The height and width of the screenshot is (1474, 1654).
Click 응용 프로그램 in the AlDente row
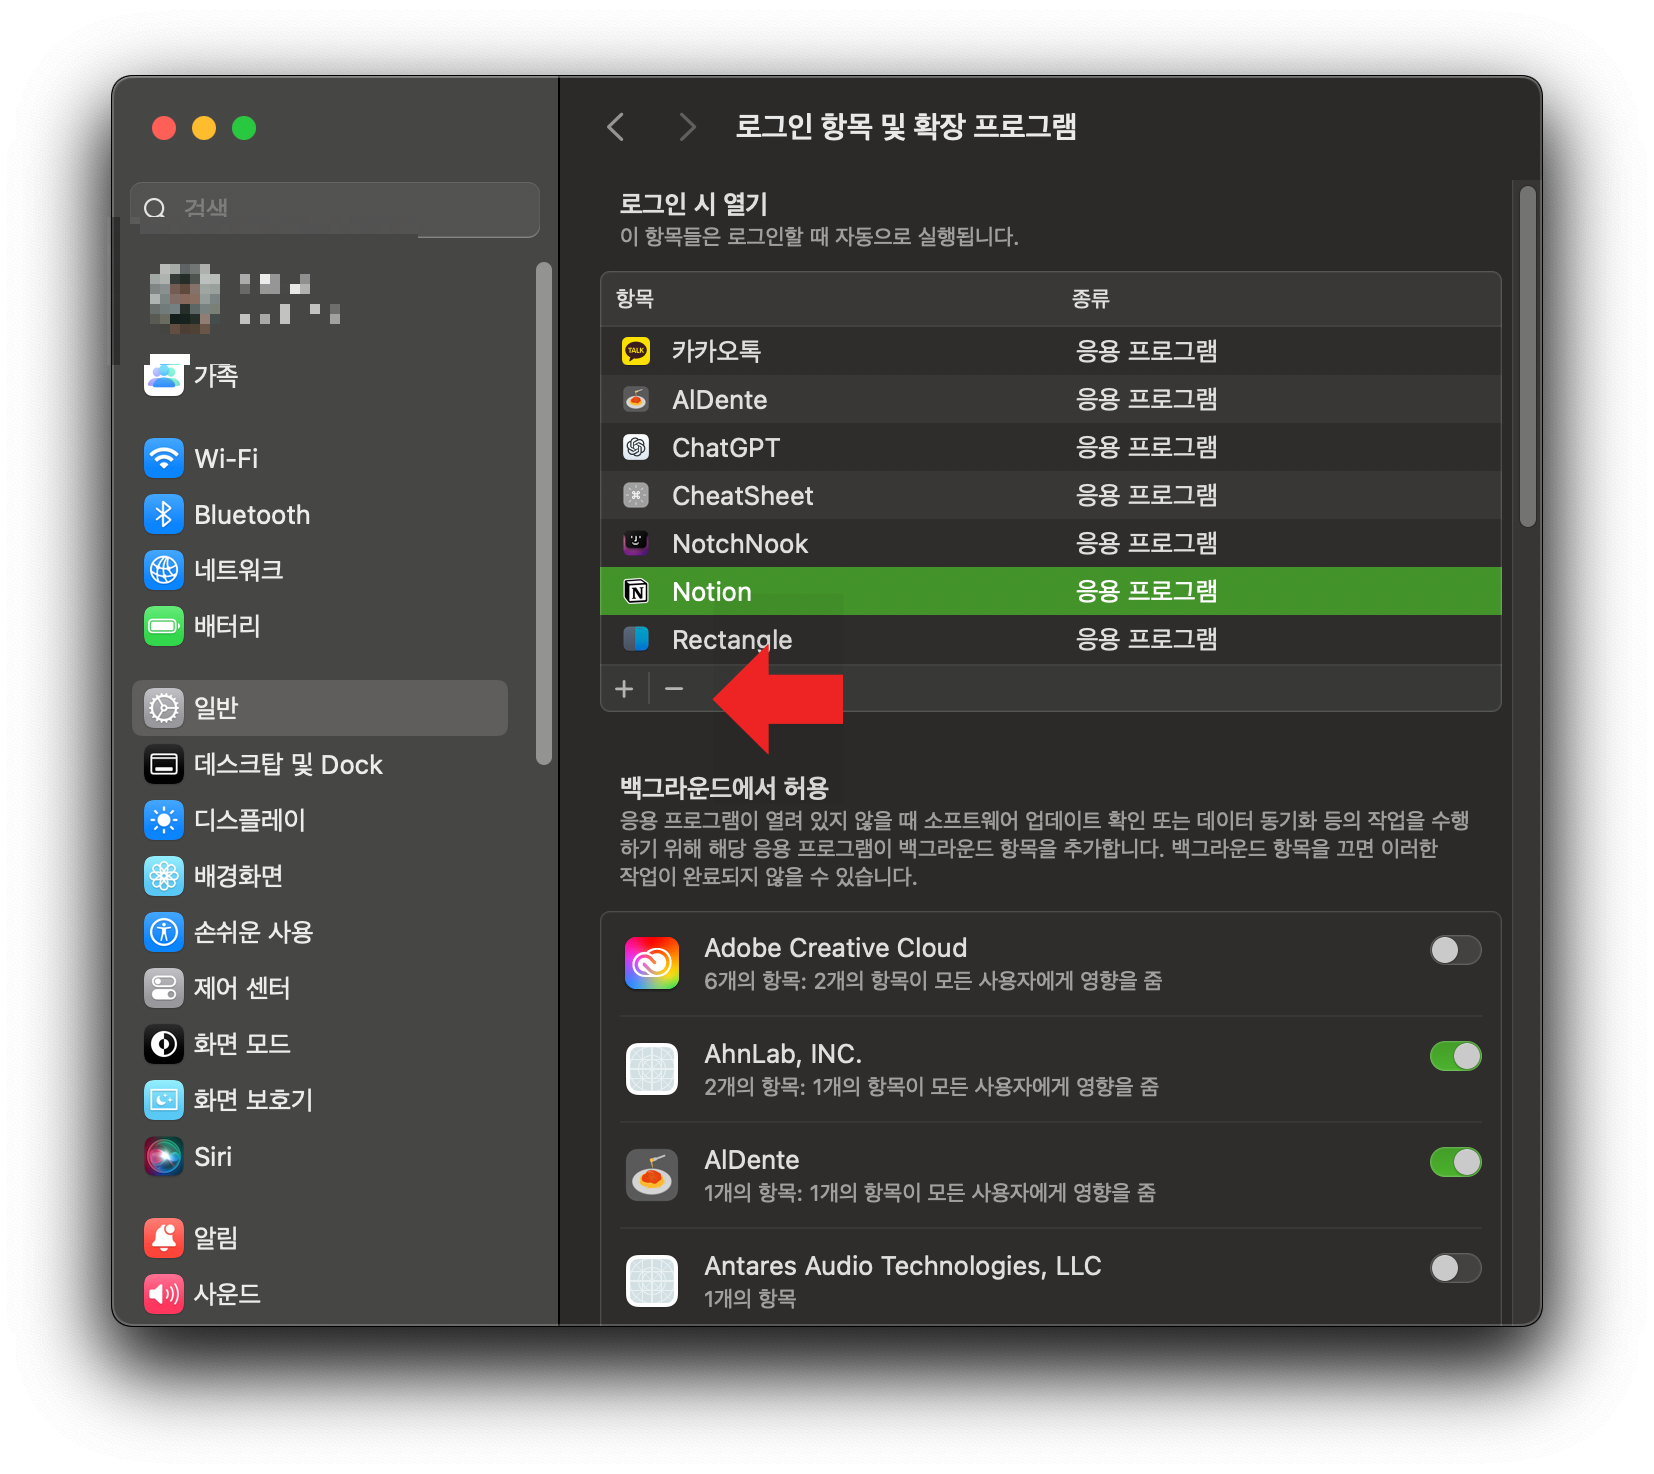tap(1146, 399)
